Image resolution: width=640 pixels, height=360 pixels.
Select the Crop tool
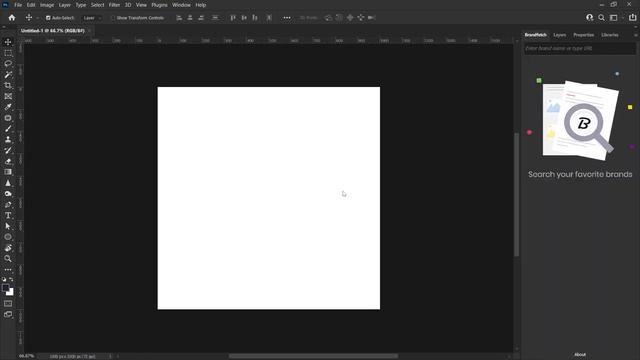8,85
